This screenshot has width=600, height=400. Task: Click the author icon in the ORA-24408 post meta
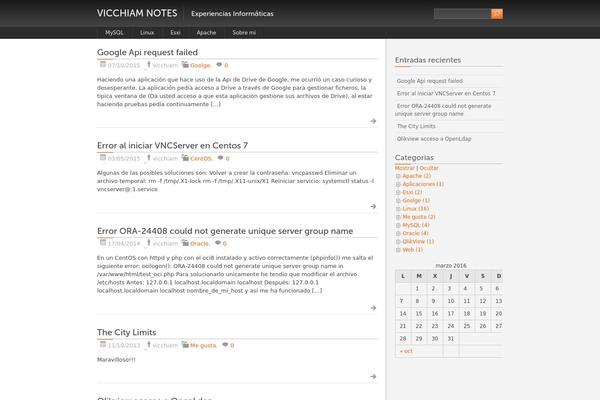pyautogui.click(x=148, y=243)
